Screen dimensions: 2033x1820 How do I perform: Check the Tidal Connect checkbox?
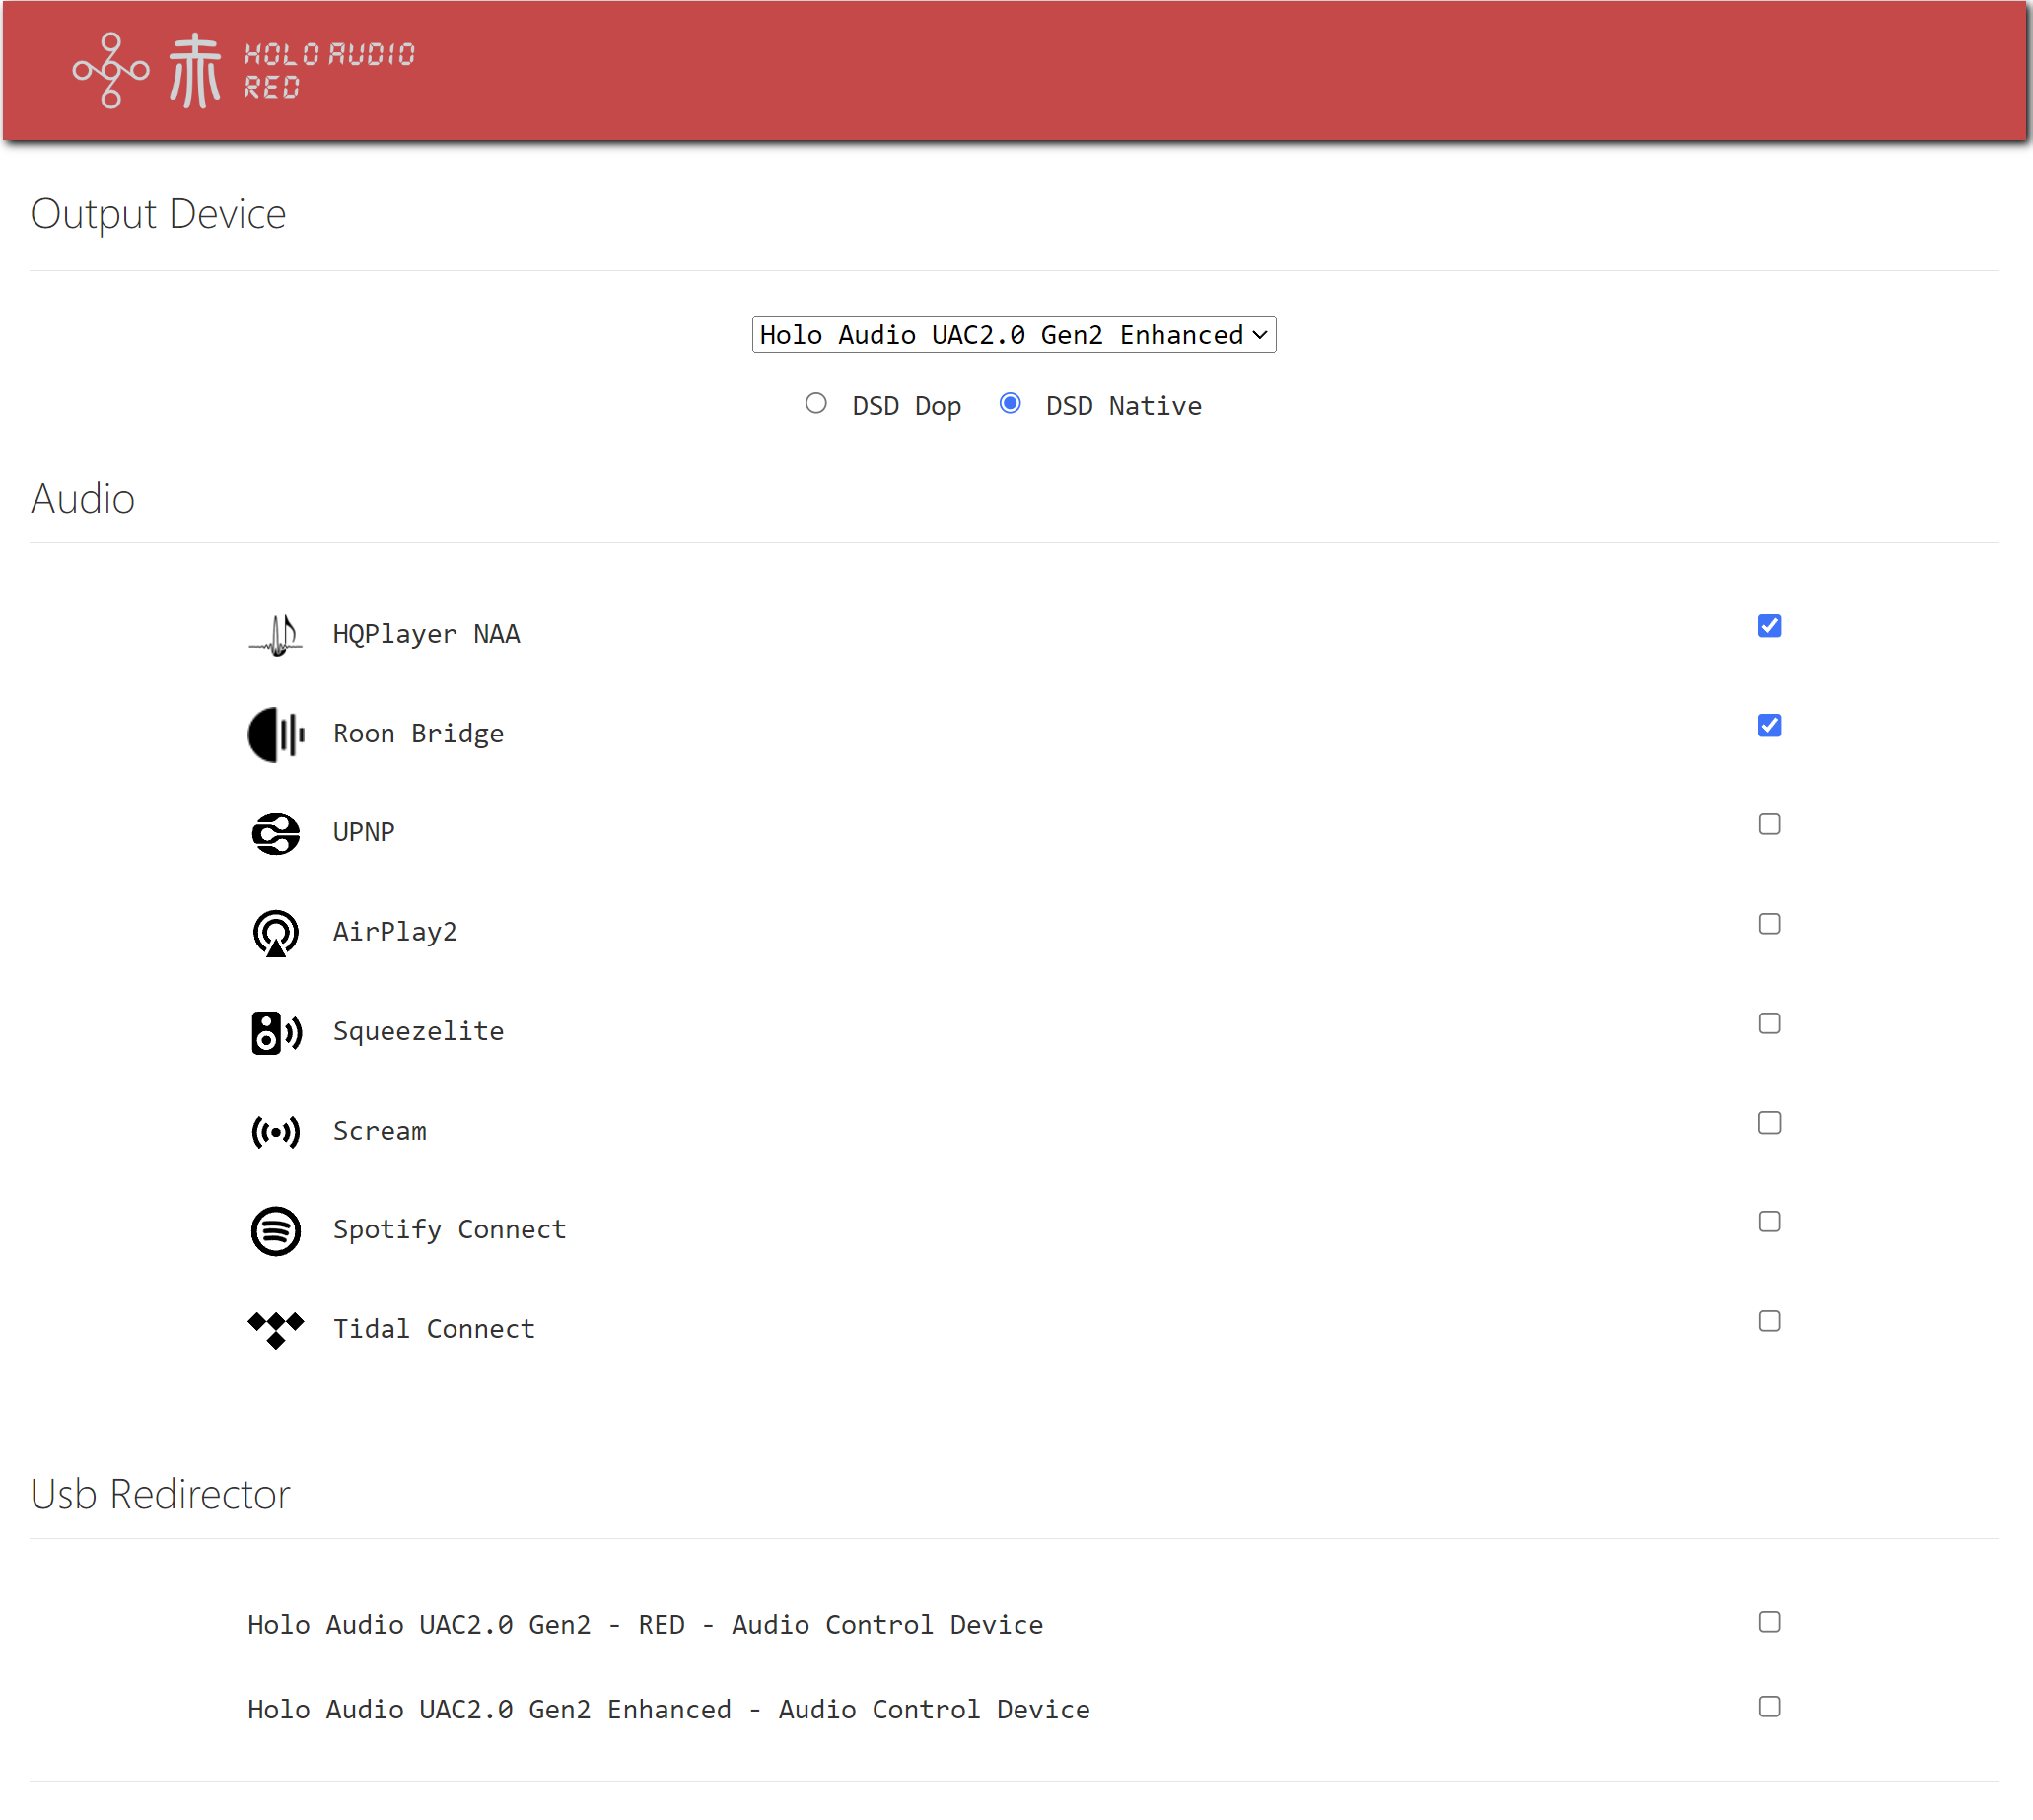[1768, 1321]
